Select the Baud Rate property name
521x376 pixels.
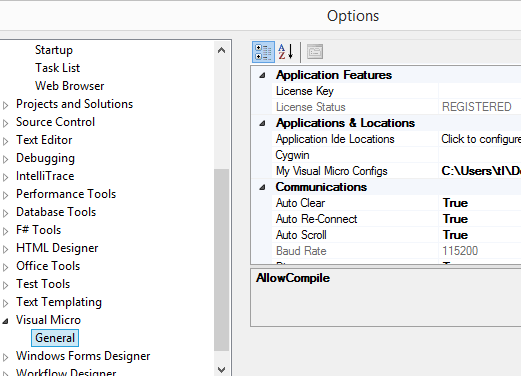(301, 251)
